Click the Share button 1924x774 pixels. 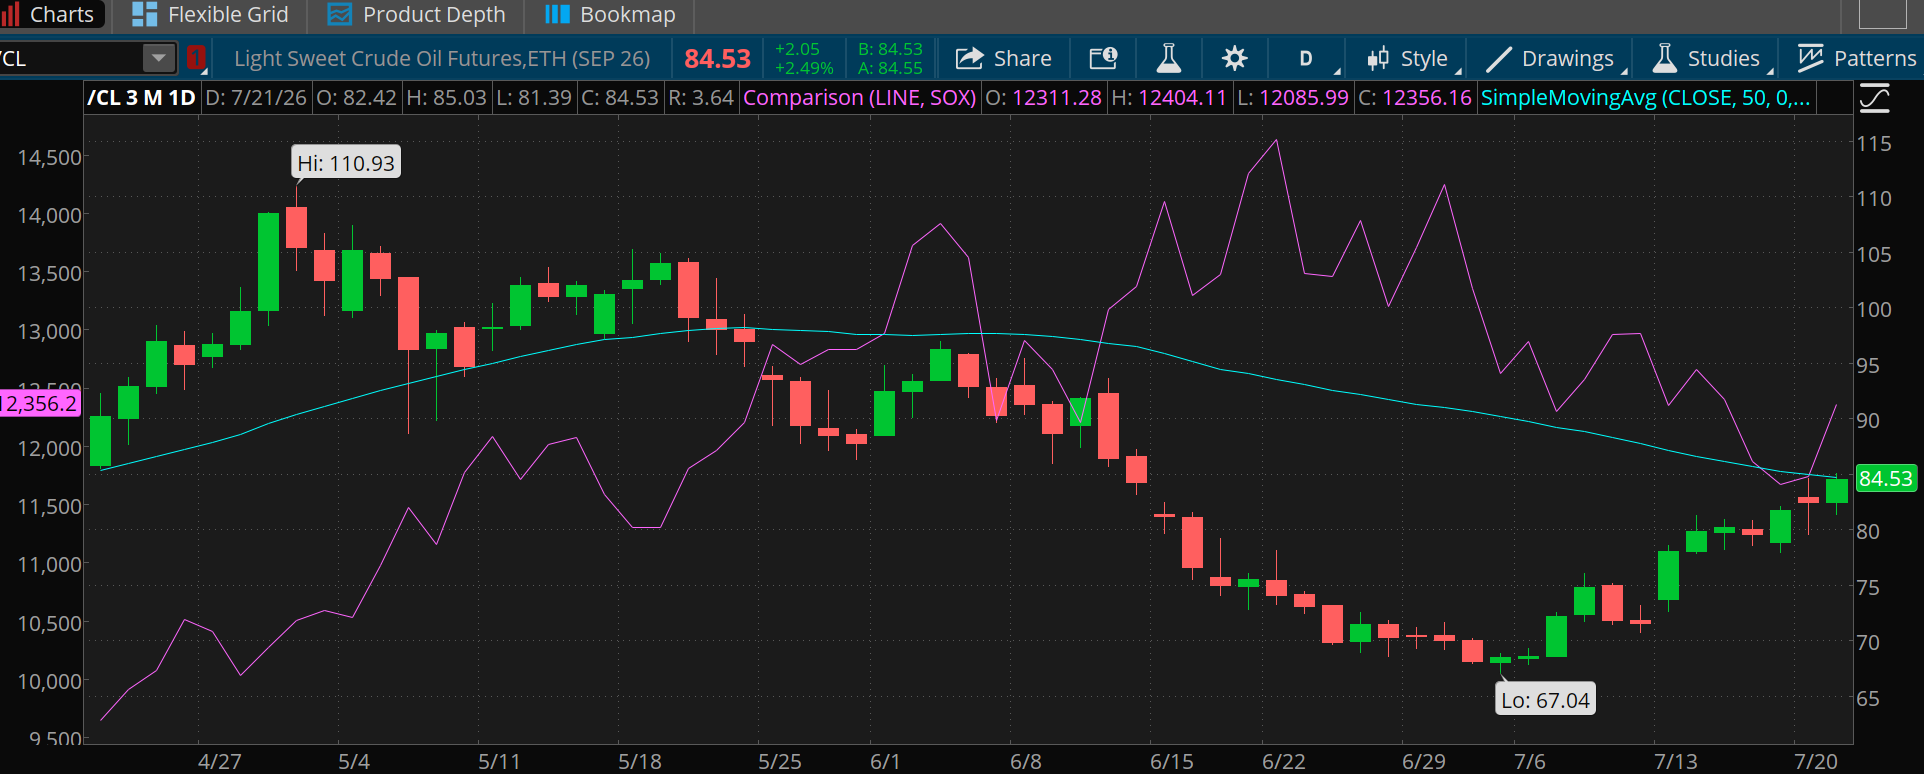point(1003,58)
